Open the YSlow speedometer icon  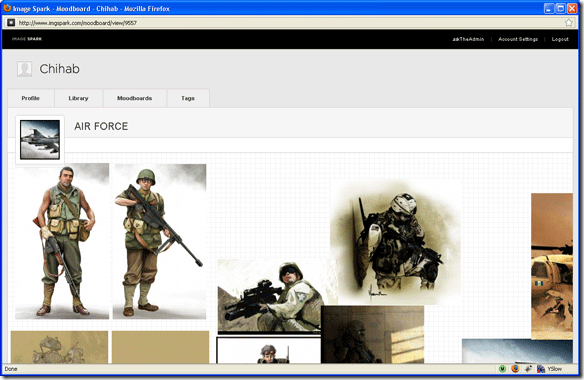(x=541, y=369)
